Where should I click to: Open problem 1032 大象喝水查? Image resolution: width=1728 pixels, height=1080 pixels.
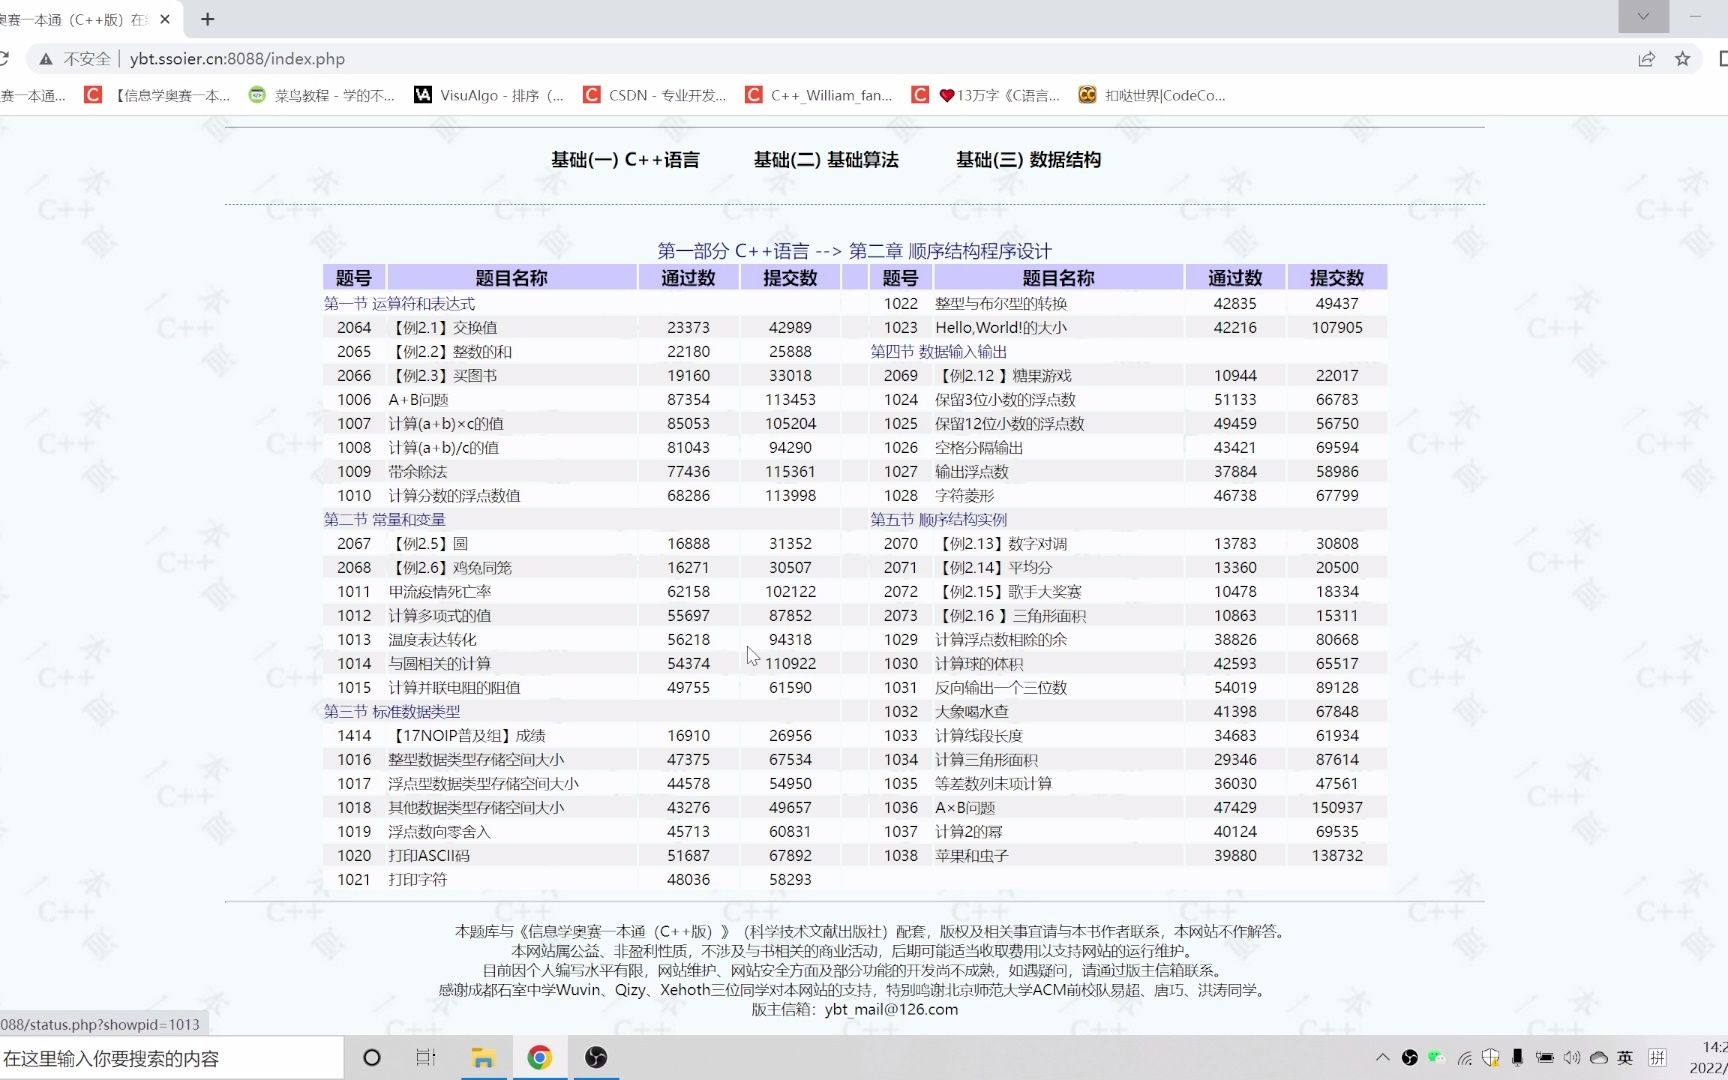tap(972, 712)
